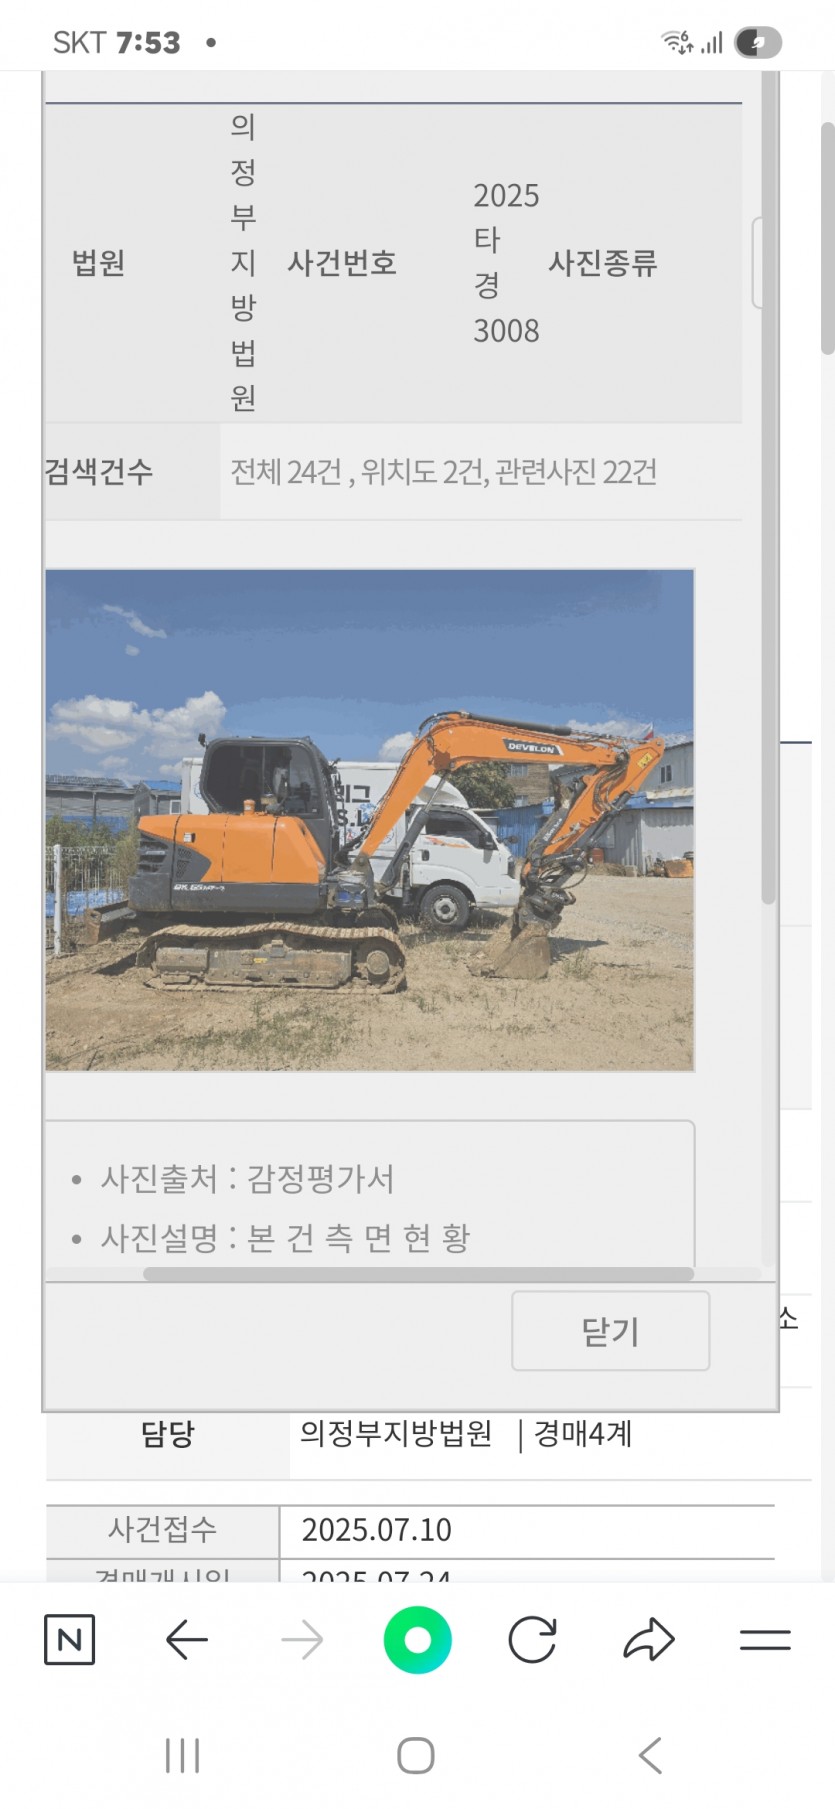Open Android recent apps button
Image resolution: width=835 pixels, height=1809 pixels.
(x=182, y=1755)
